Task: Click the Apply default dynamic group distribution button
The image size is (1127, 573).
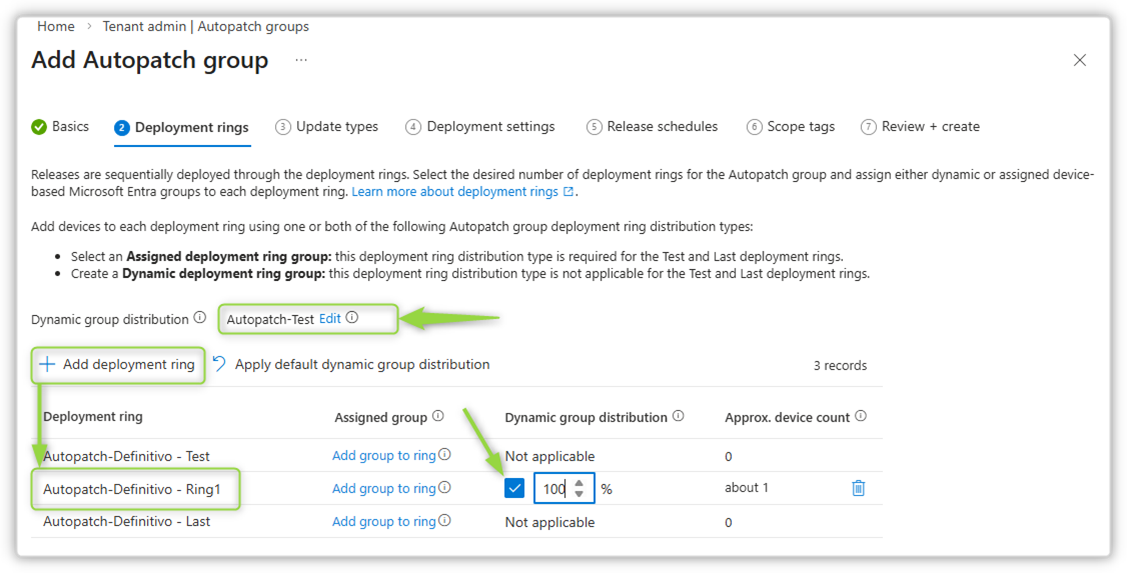Action: (351, 365)
